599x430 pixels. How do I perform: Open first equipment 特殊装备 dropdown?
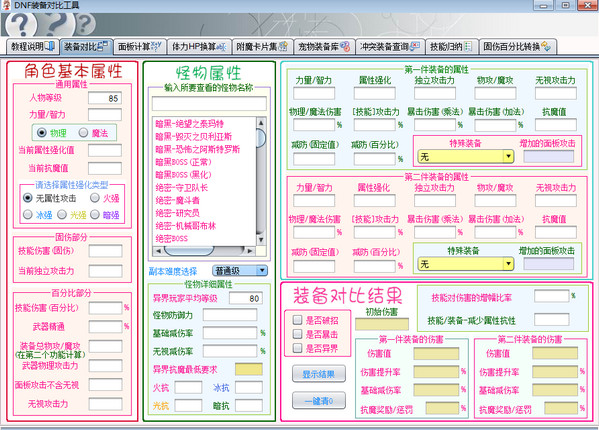click(465, 157)
